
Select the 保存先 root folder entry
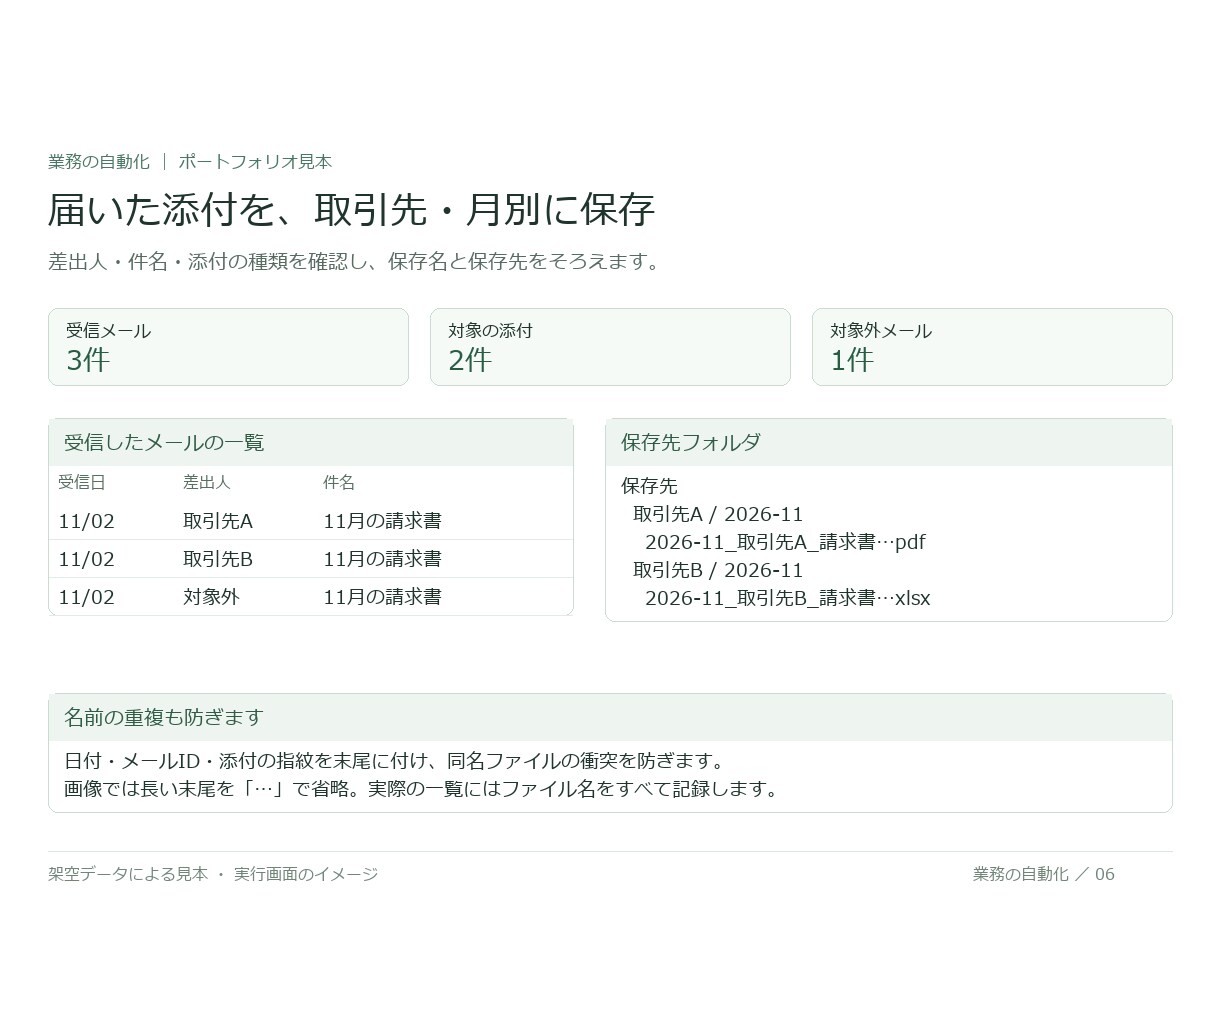click(x=649, y=486)
